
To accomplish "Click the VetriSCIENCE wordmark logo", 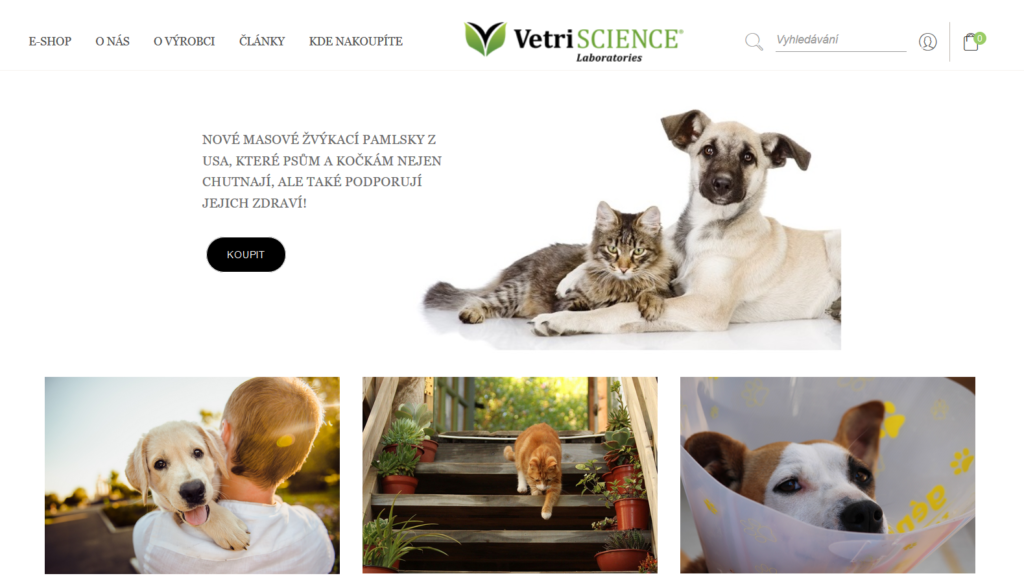I will (598, 38).
